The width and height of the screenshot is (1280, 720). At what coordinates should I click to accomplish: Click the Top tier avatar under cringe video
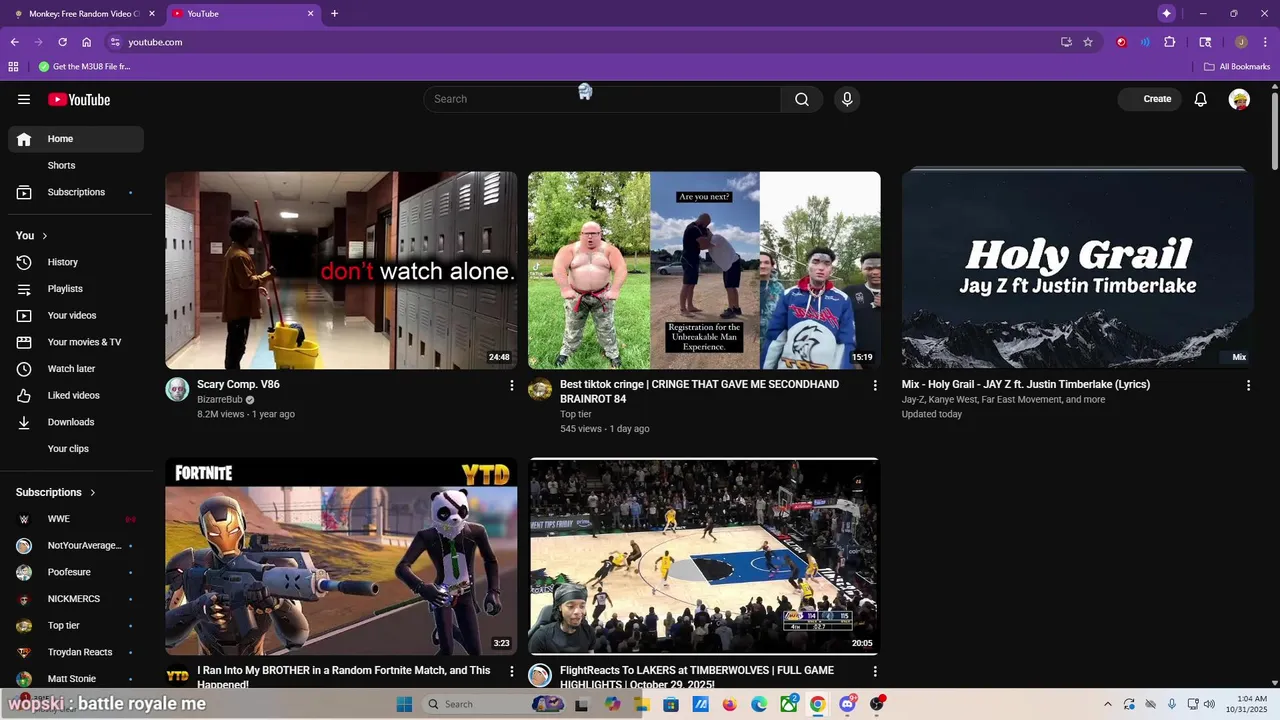pos(540,389)
